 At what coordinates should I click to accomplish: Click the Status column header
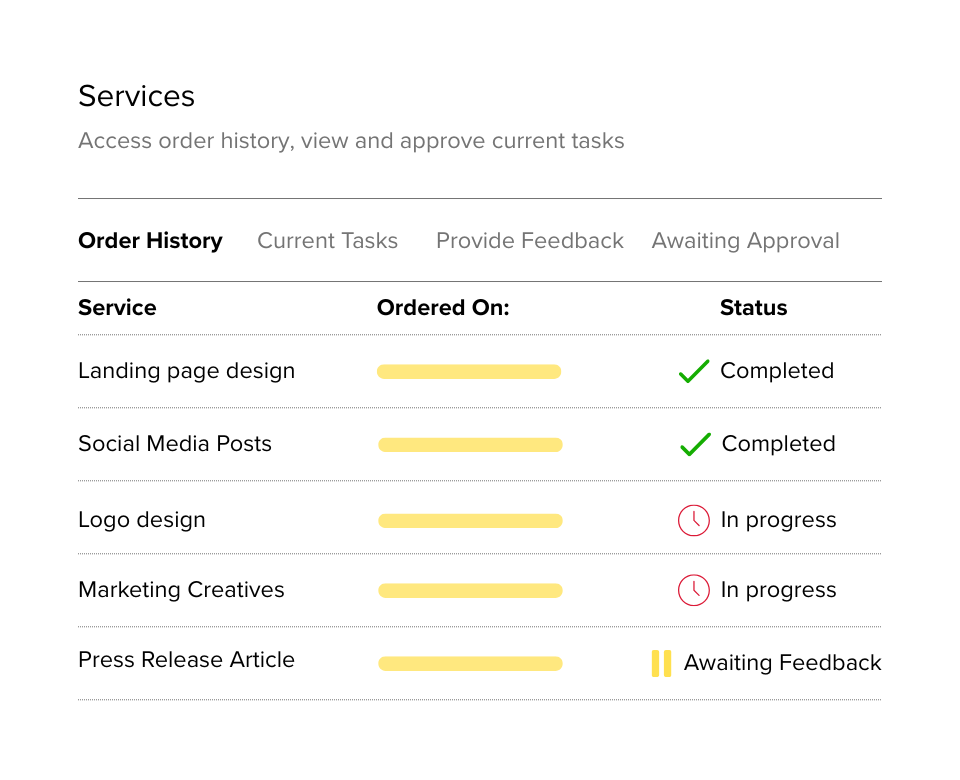tap(754, 307)
